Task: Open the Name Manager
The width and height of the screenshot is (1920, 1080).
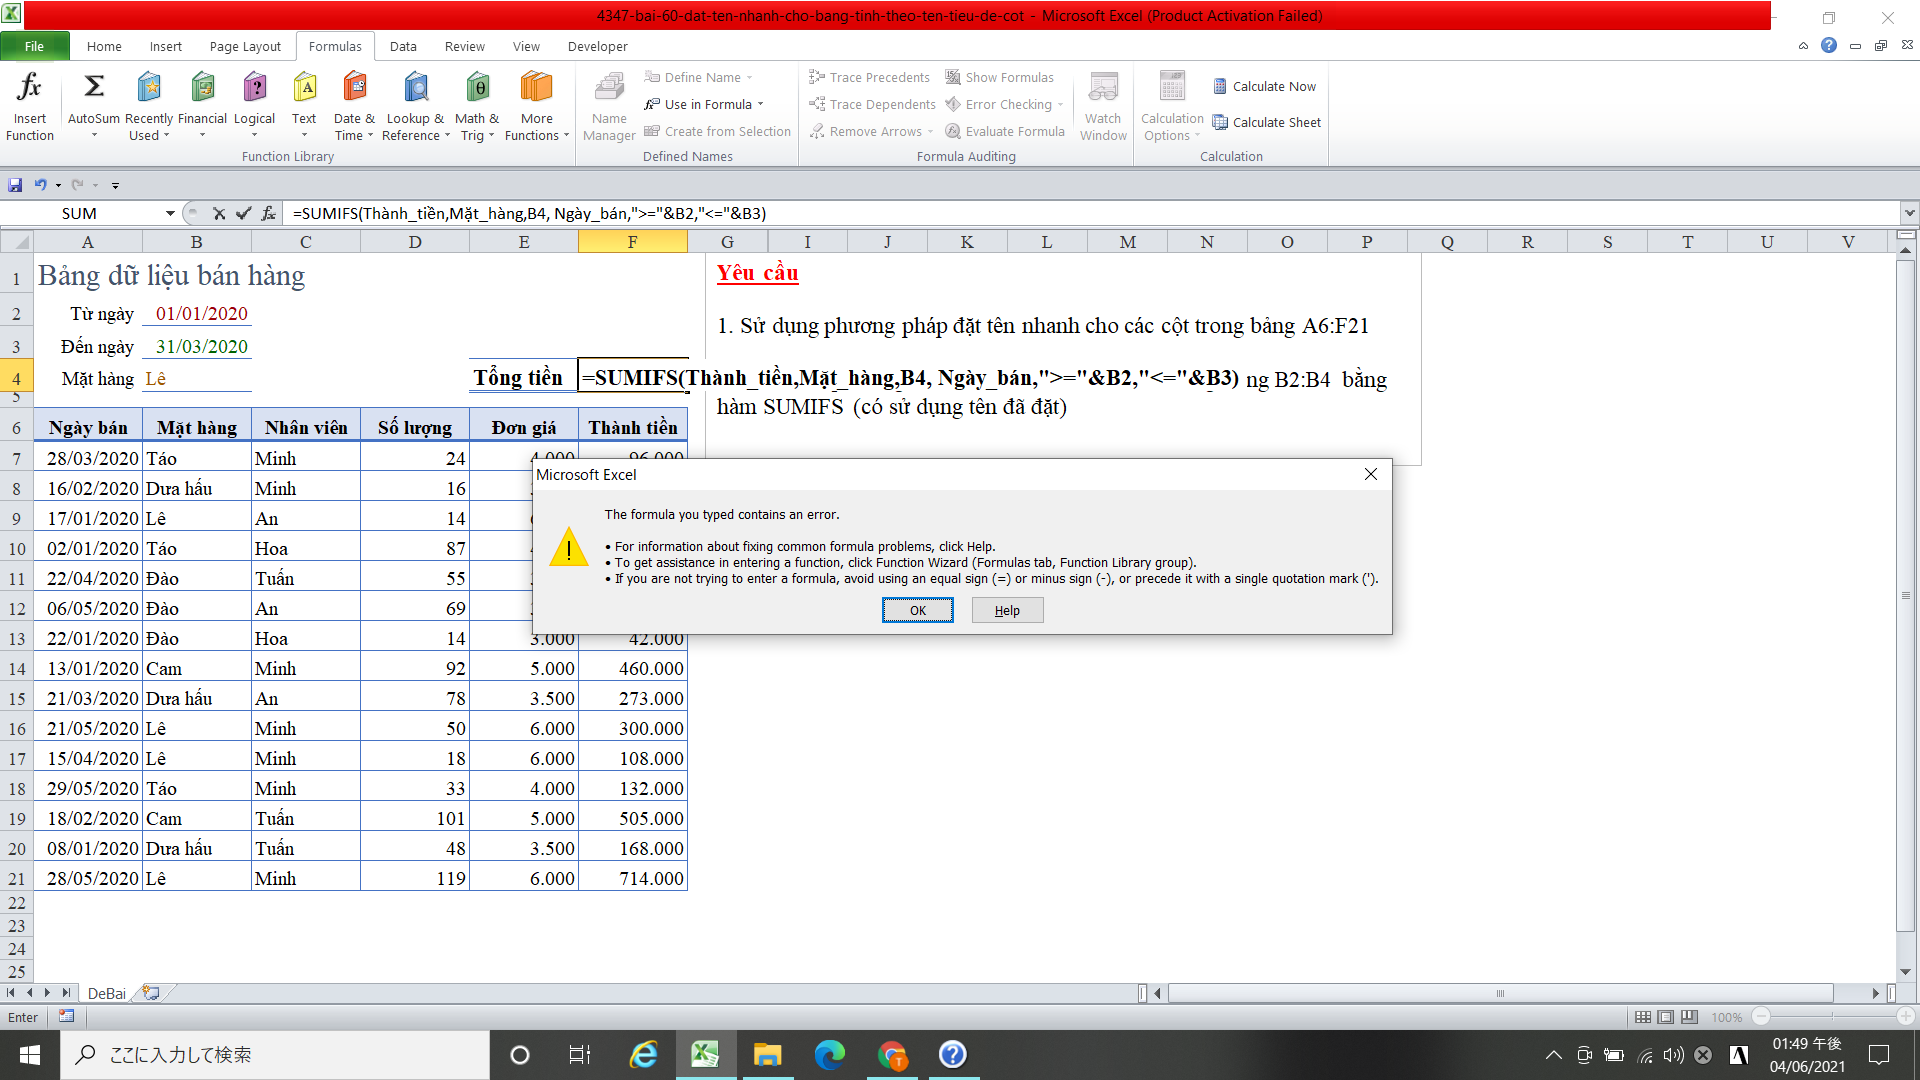Action: [x=609, y=106]
